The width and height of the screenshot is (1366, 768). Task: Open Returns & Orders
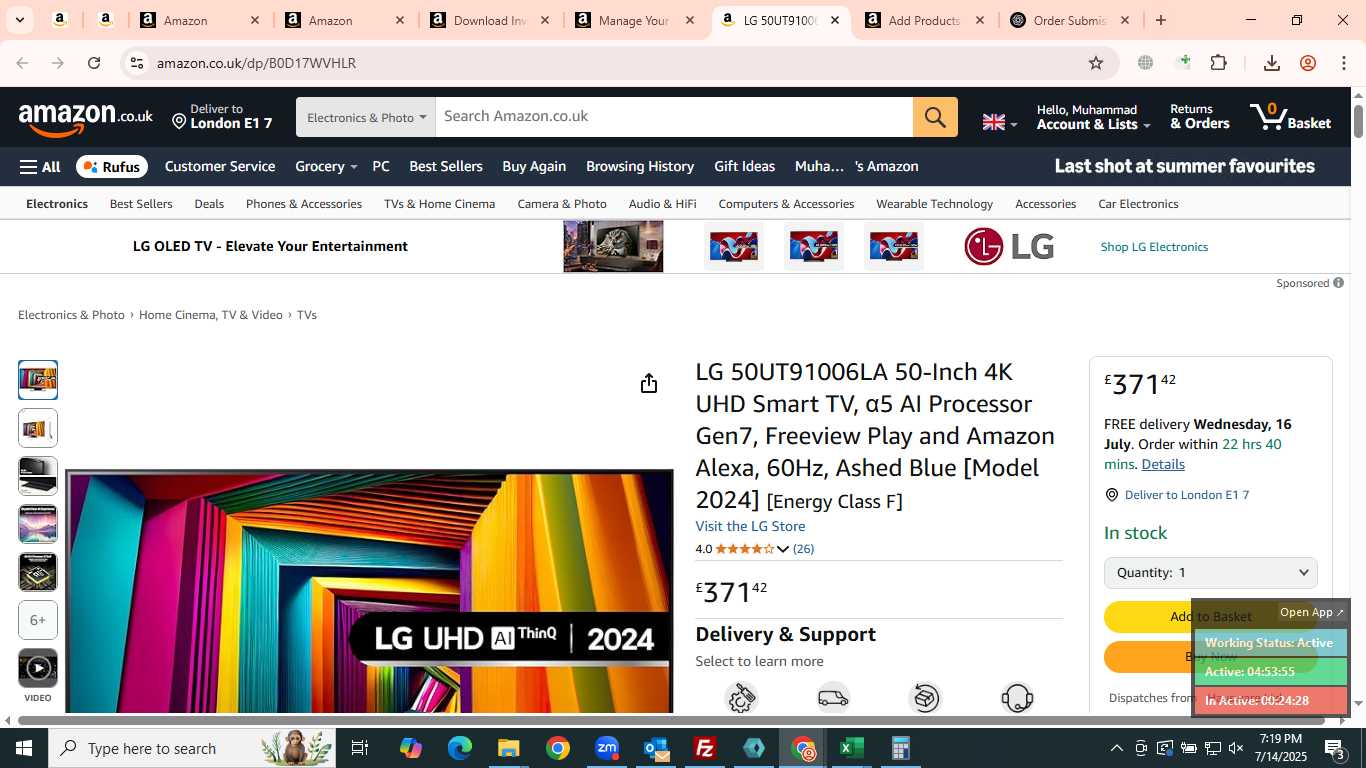coord(1199,117)
